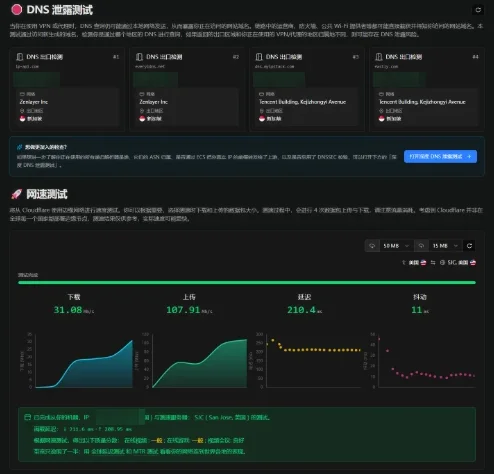Click the download speed area chart

tap(84, 364)
